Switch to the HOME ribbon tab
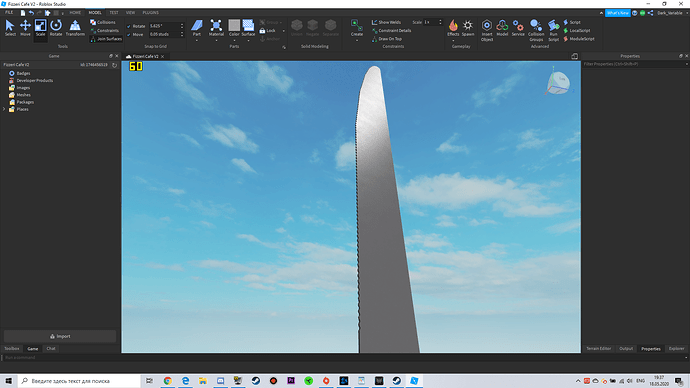This screenshot has width=690, height=388. 75,13
